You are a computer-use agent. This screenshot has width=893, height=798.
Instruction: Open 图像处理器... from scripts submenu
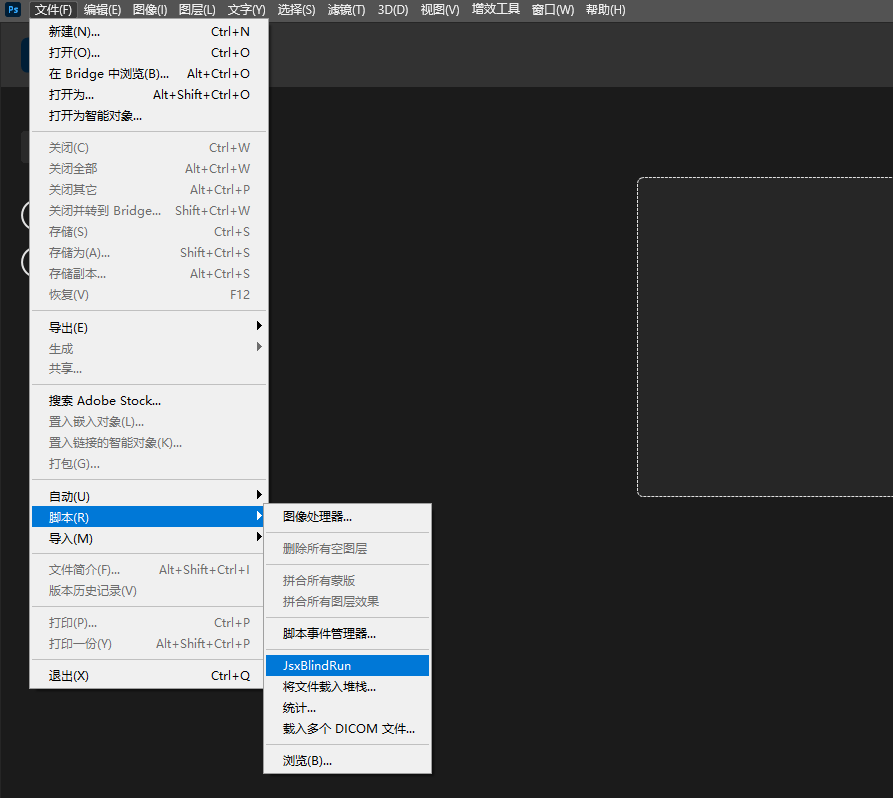(x=317, y=517)
